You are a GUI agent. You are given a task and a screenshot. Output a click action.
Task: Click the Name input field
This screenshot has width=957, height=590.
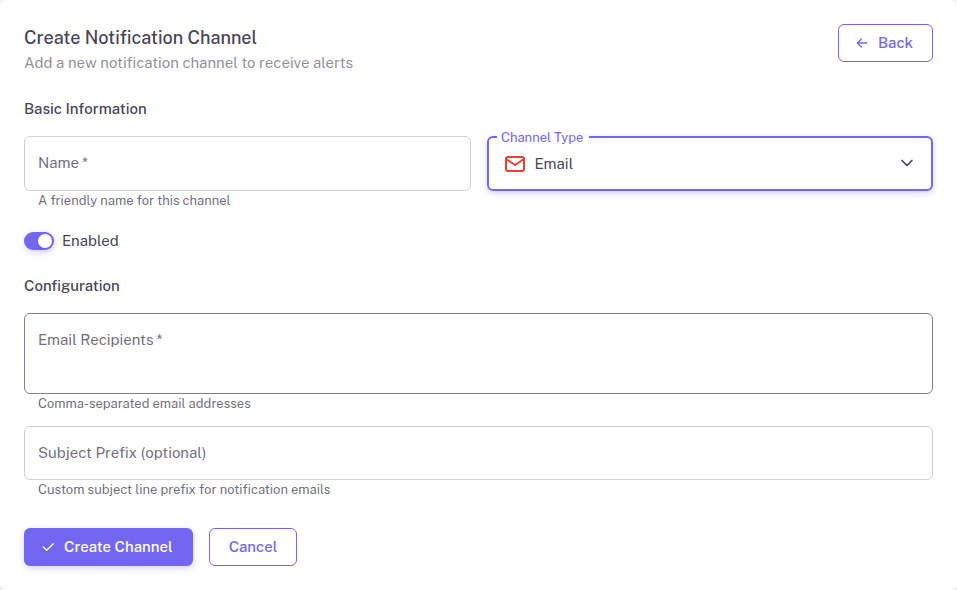click(x=246, y=163)
